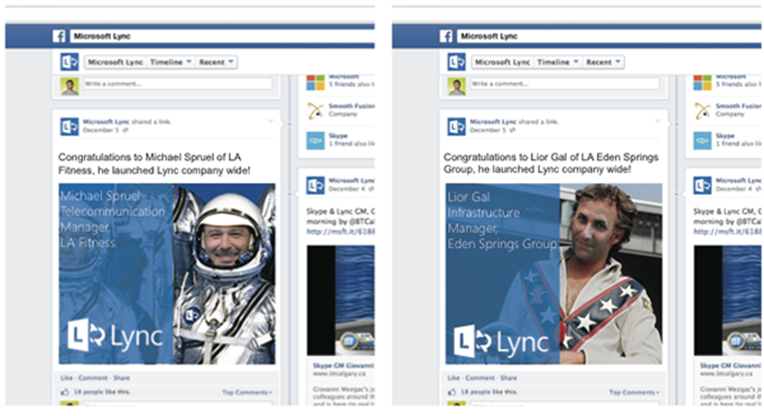Click Skype page name, Lior Gal screenshot
The height and width of the screenshot is (416, 764).
pos(725,135)
